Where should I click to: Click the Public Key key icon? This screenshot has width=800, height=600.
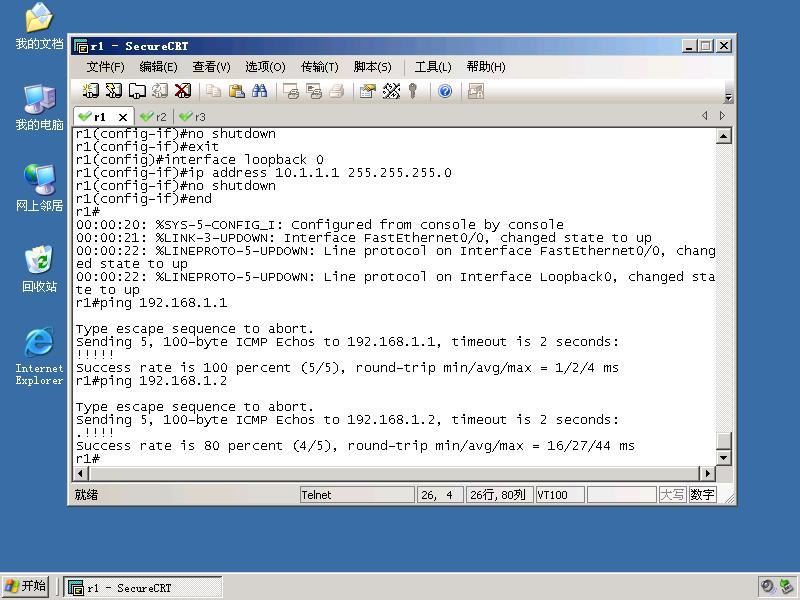[x=413, y=91]
